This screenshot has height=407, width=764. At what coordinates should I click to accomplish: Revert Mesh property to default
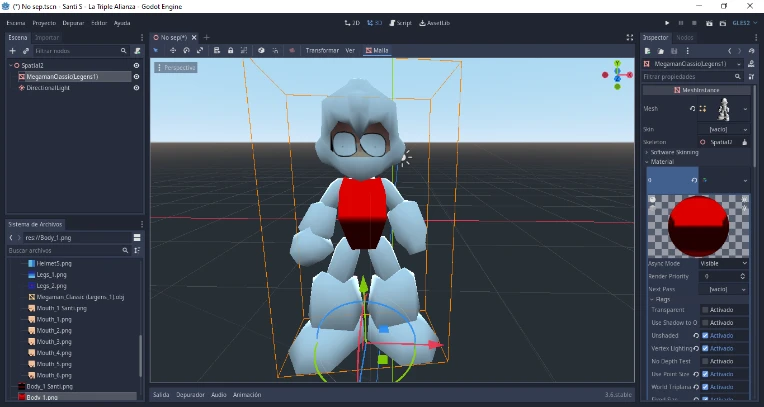(692, 109)
